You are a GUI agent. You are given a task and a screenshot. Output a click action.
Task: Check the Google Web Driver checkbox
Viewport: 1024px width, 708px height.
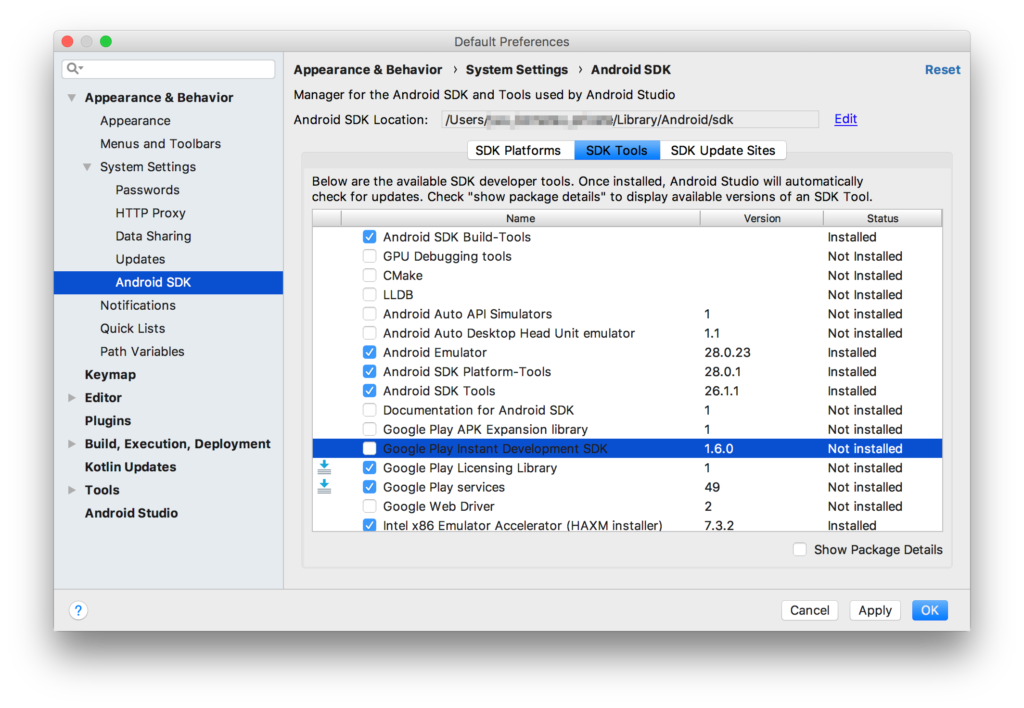(x=370, y=506)
